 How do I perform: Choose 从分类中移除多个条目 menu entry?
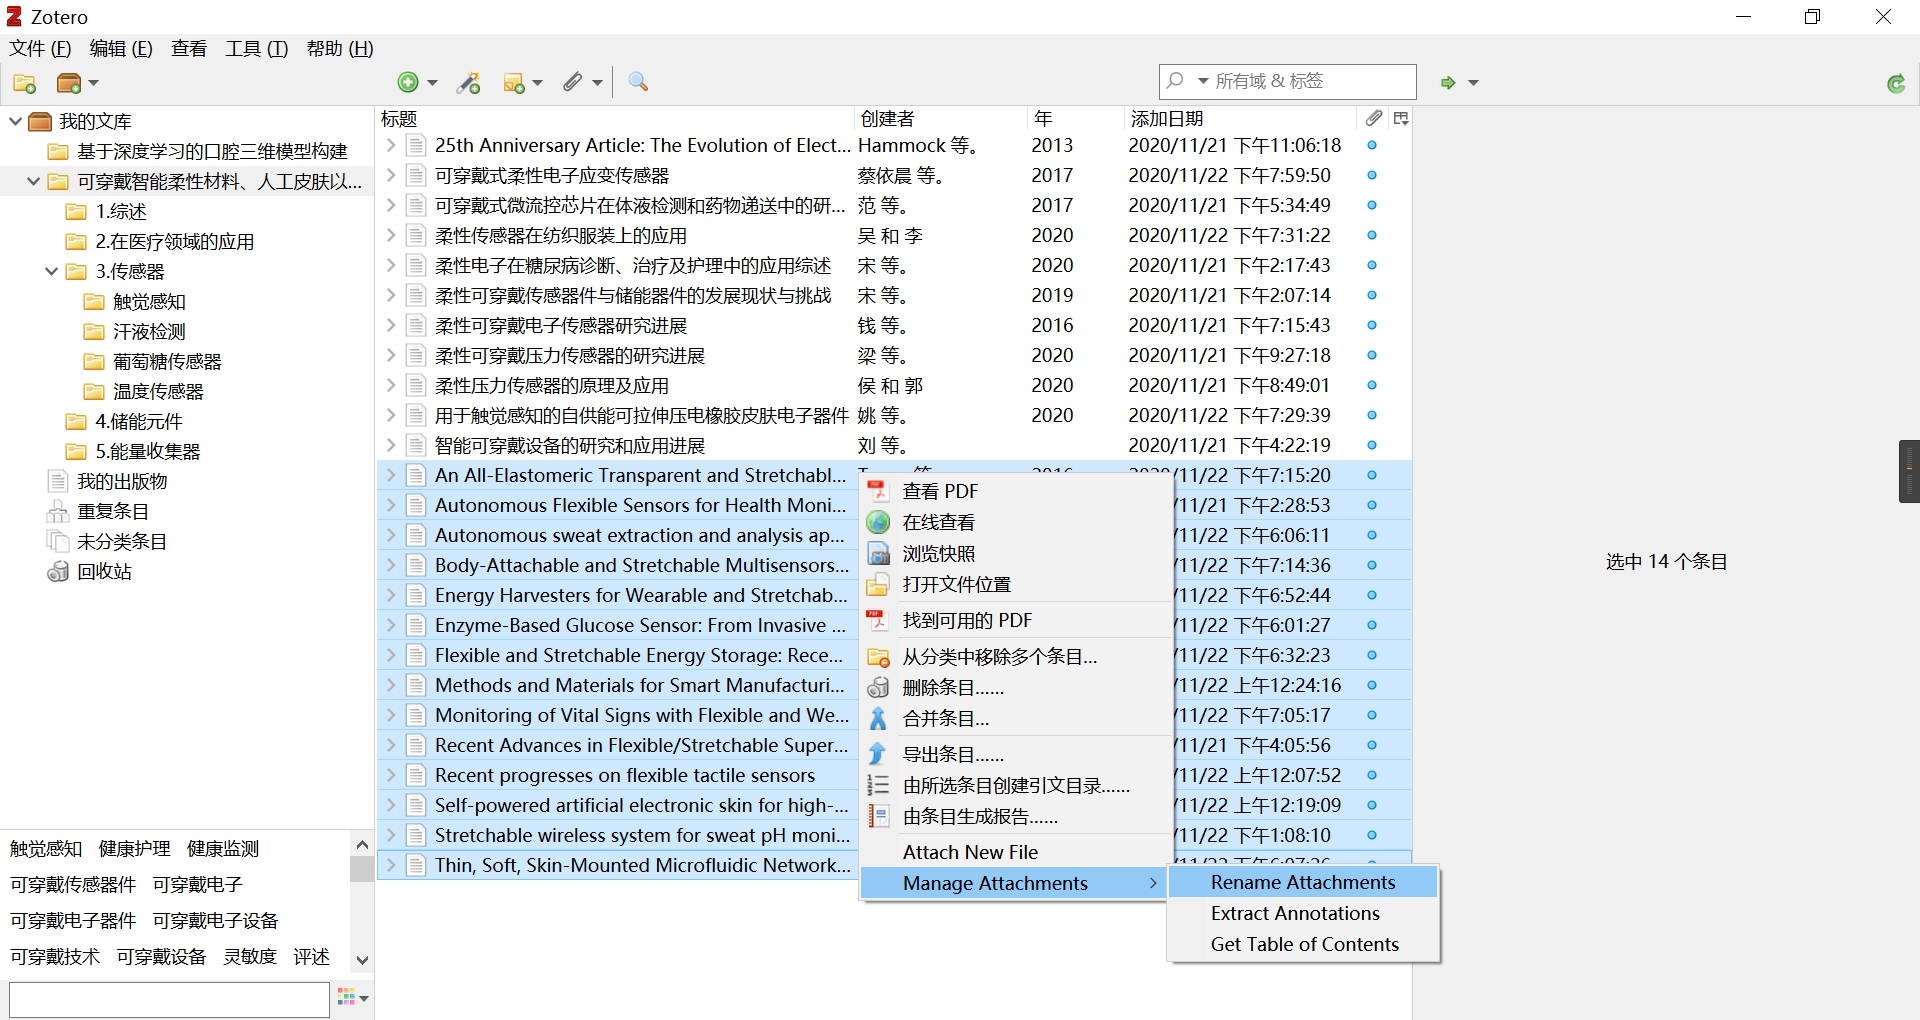[1016, 656]
